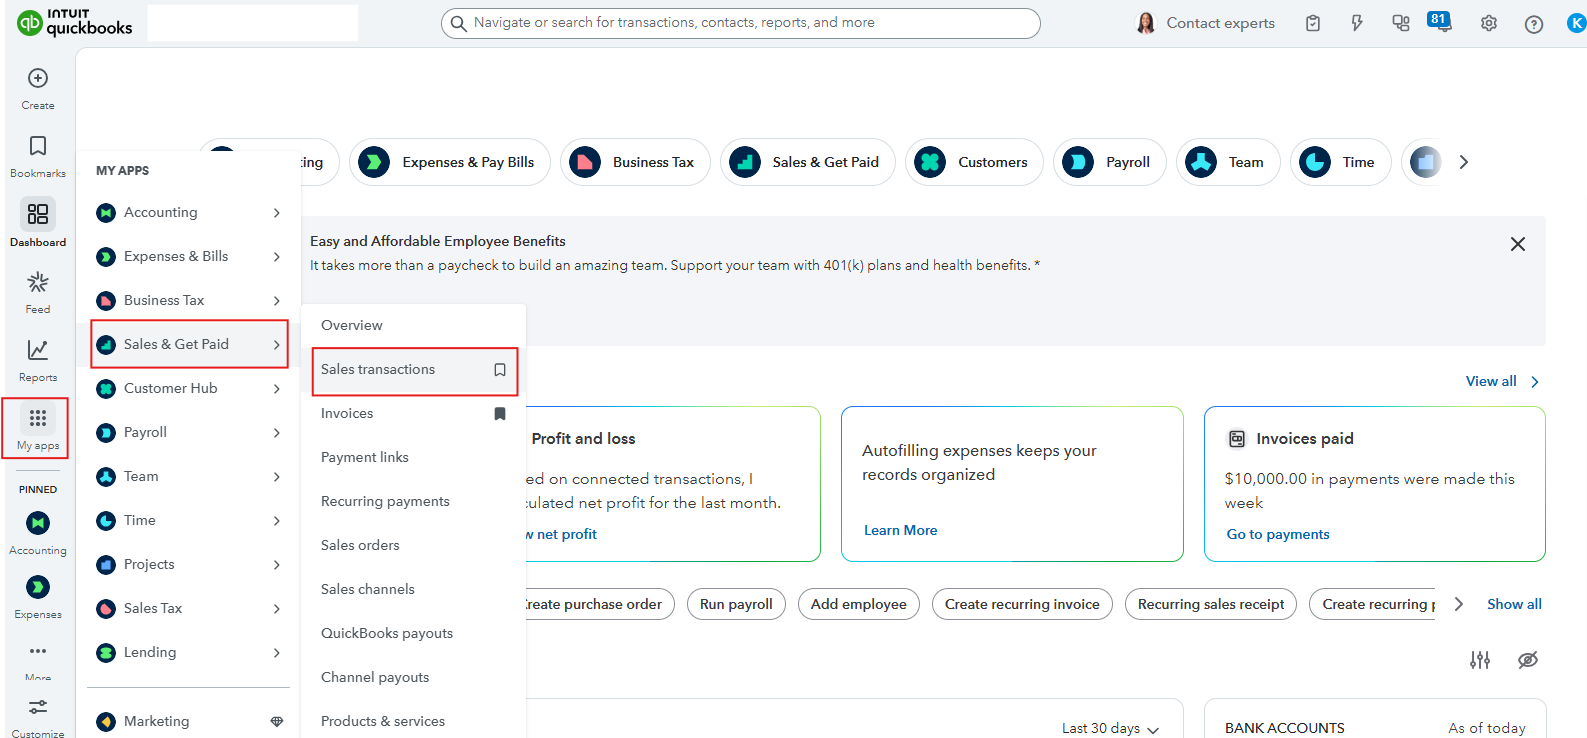Open the Create plus icon in sidebar
The height and width of the screenshot is (738, 1587).
click(x=38, y=78)
